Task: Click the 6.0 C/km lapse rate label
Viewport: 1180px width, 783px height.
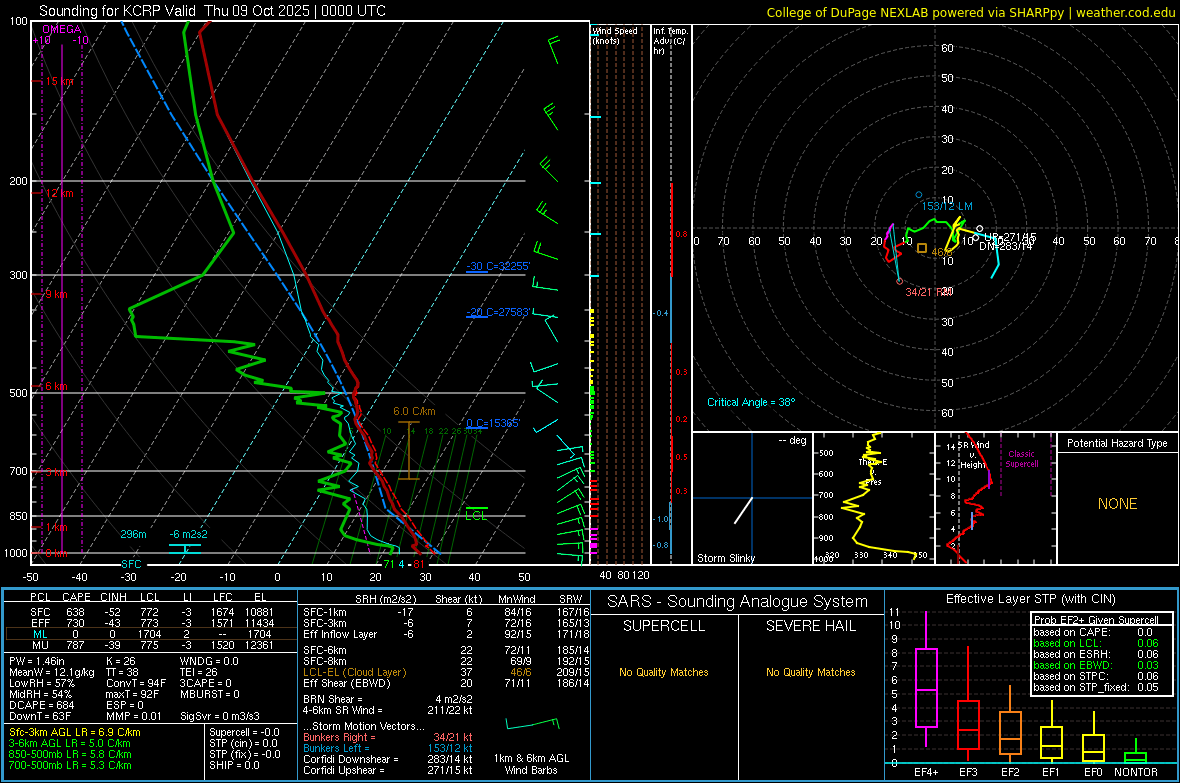Action: tap(414, 411)
